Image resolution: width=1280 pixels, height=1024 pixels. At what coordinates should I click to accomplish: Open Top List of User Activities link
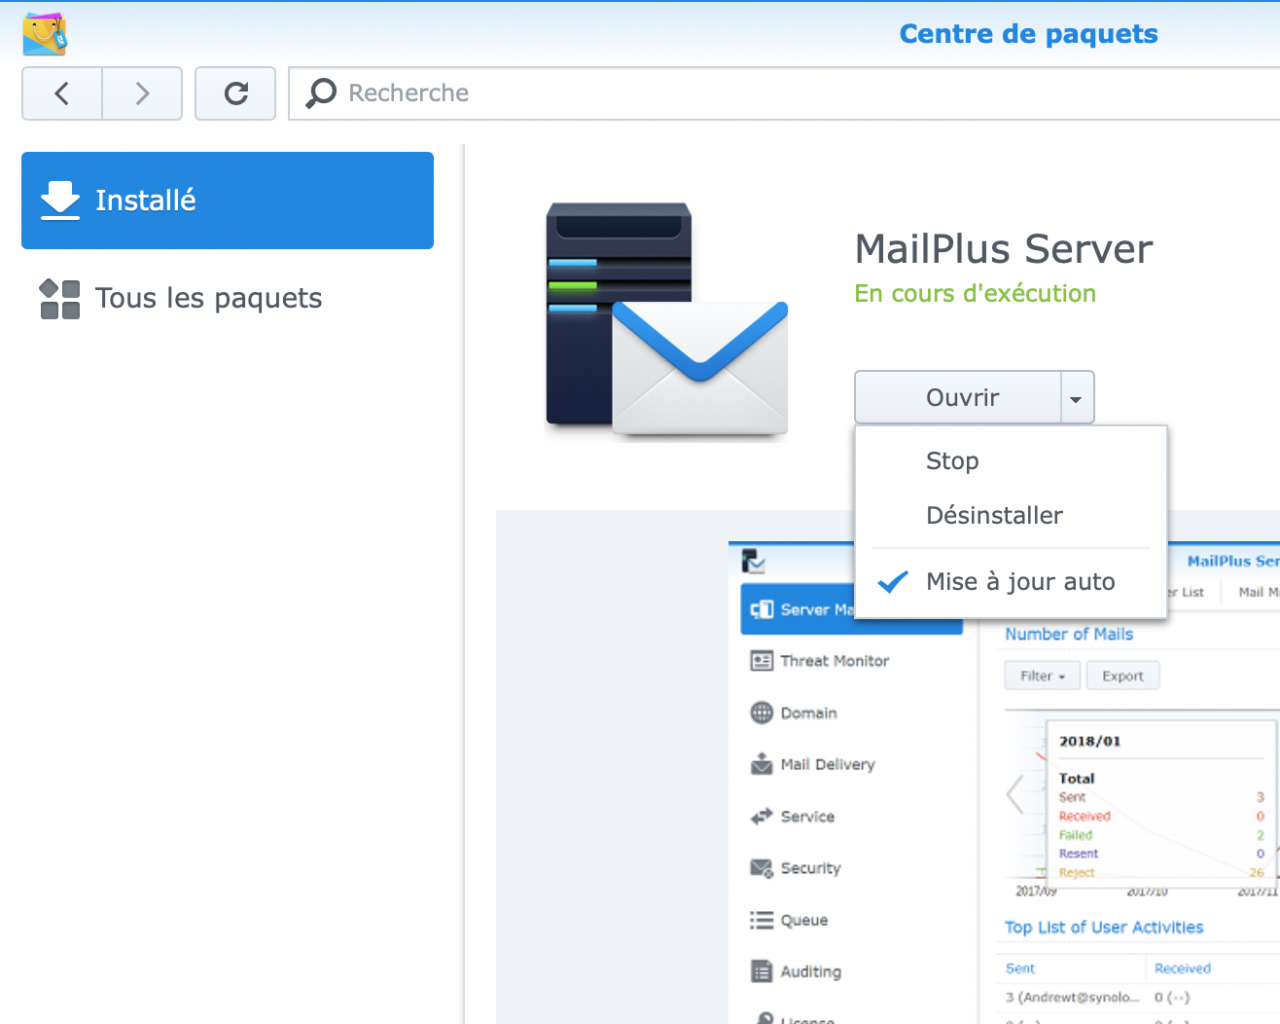coord(1103,927)
